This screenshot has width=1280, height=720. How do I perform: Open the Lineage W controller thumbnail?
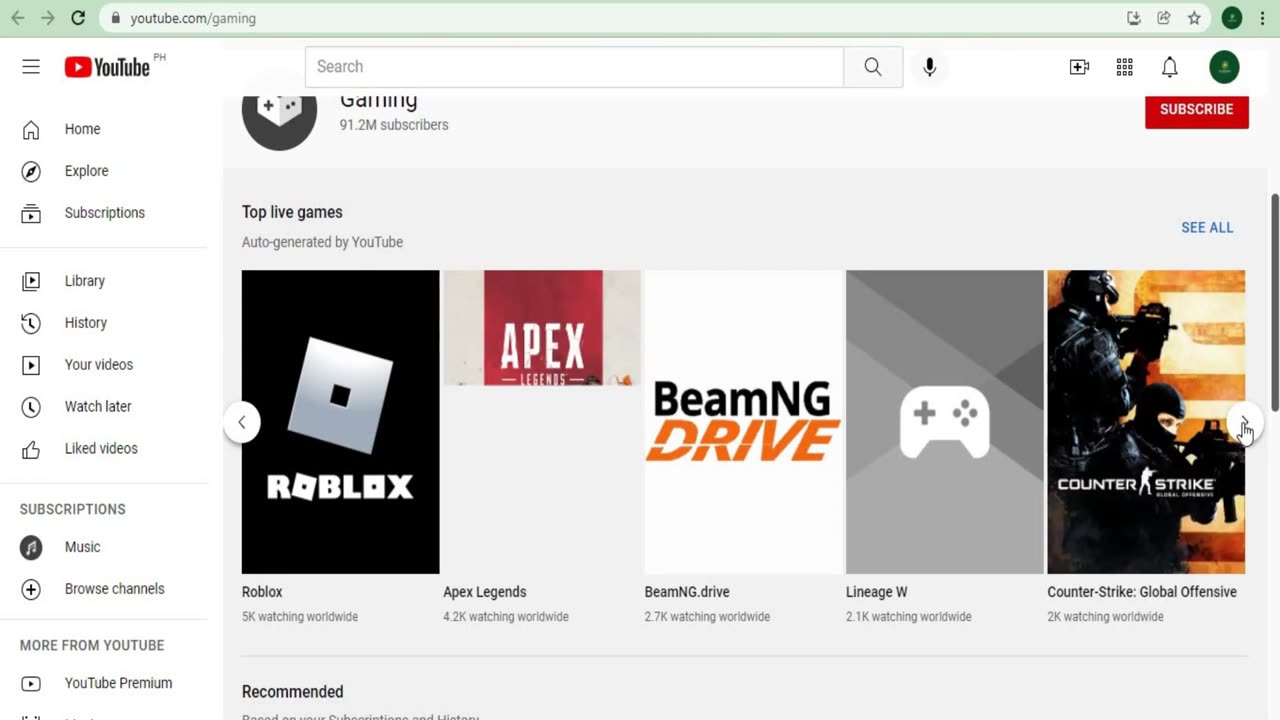point(944,422)
